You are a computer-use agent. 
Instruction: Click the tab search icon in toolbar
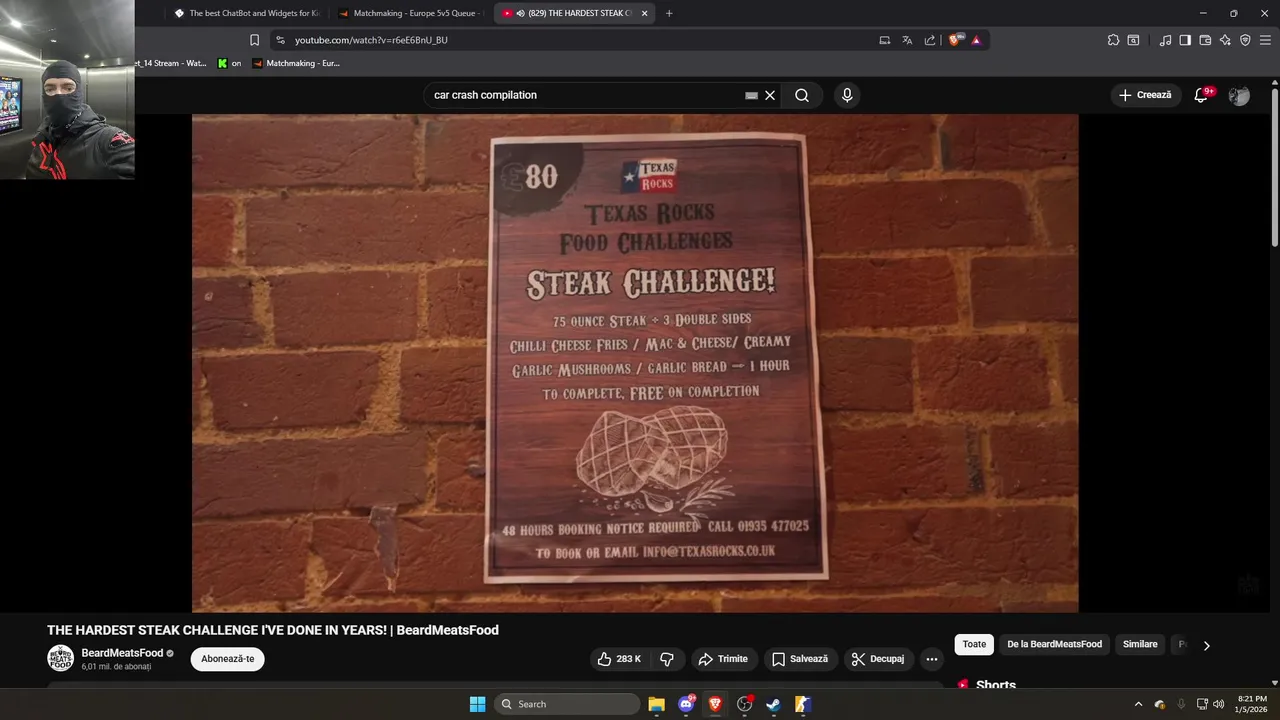(x=1133, y=40)
